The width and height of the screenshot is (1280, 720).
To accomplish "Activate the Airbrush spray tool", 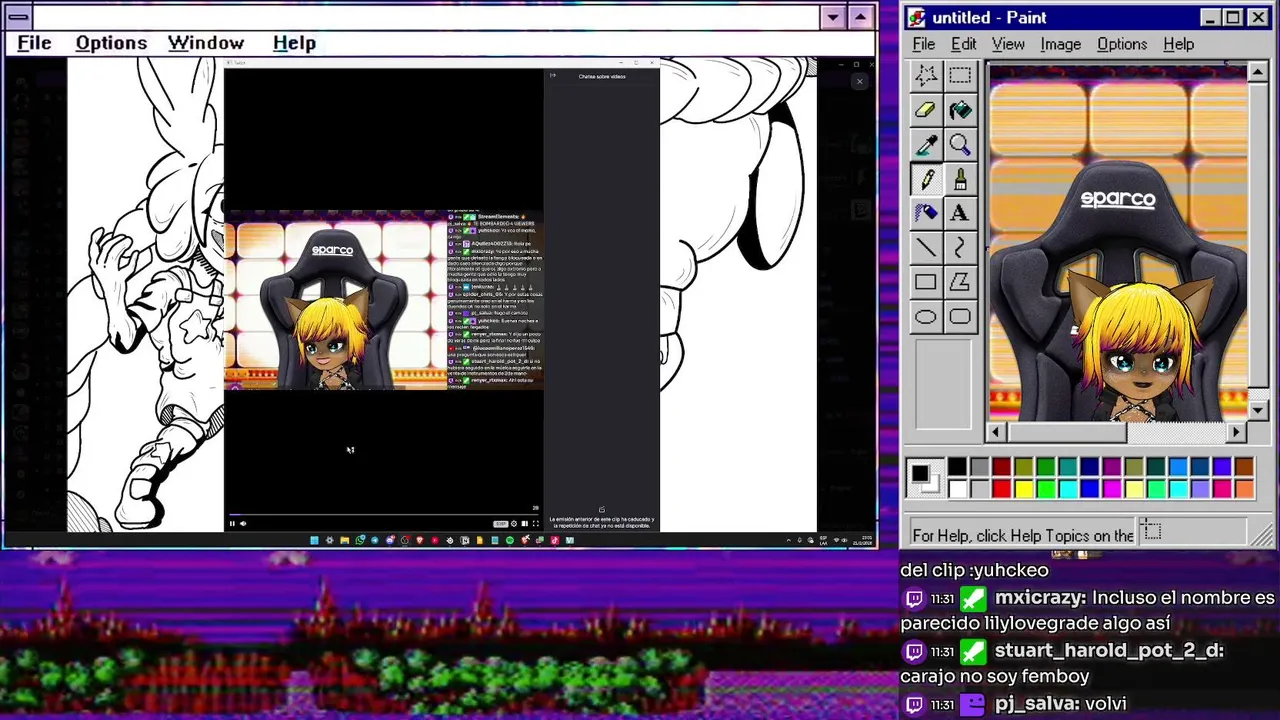I will pyautogui.click(x=926, y=213).
